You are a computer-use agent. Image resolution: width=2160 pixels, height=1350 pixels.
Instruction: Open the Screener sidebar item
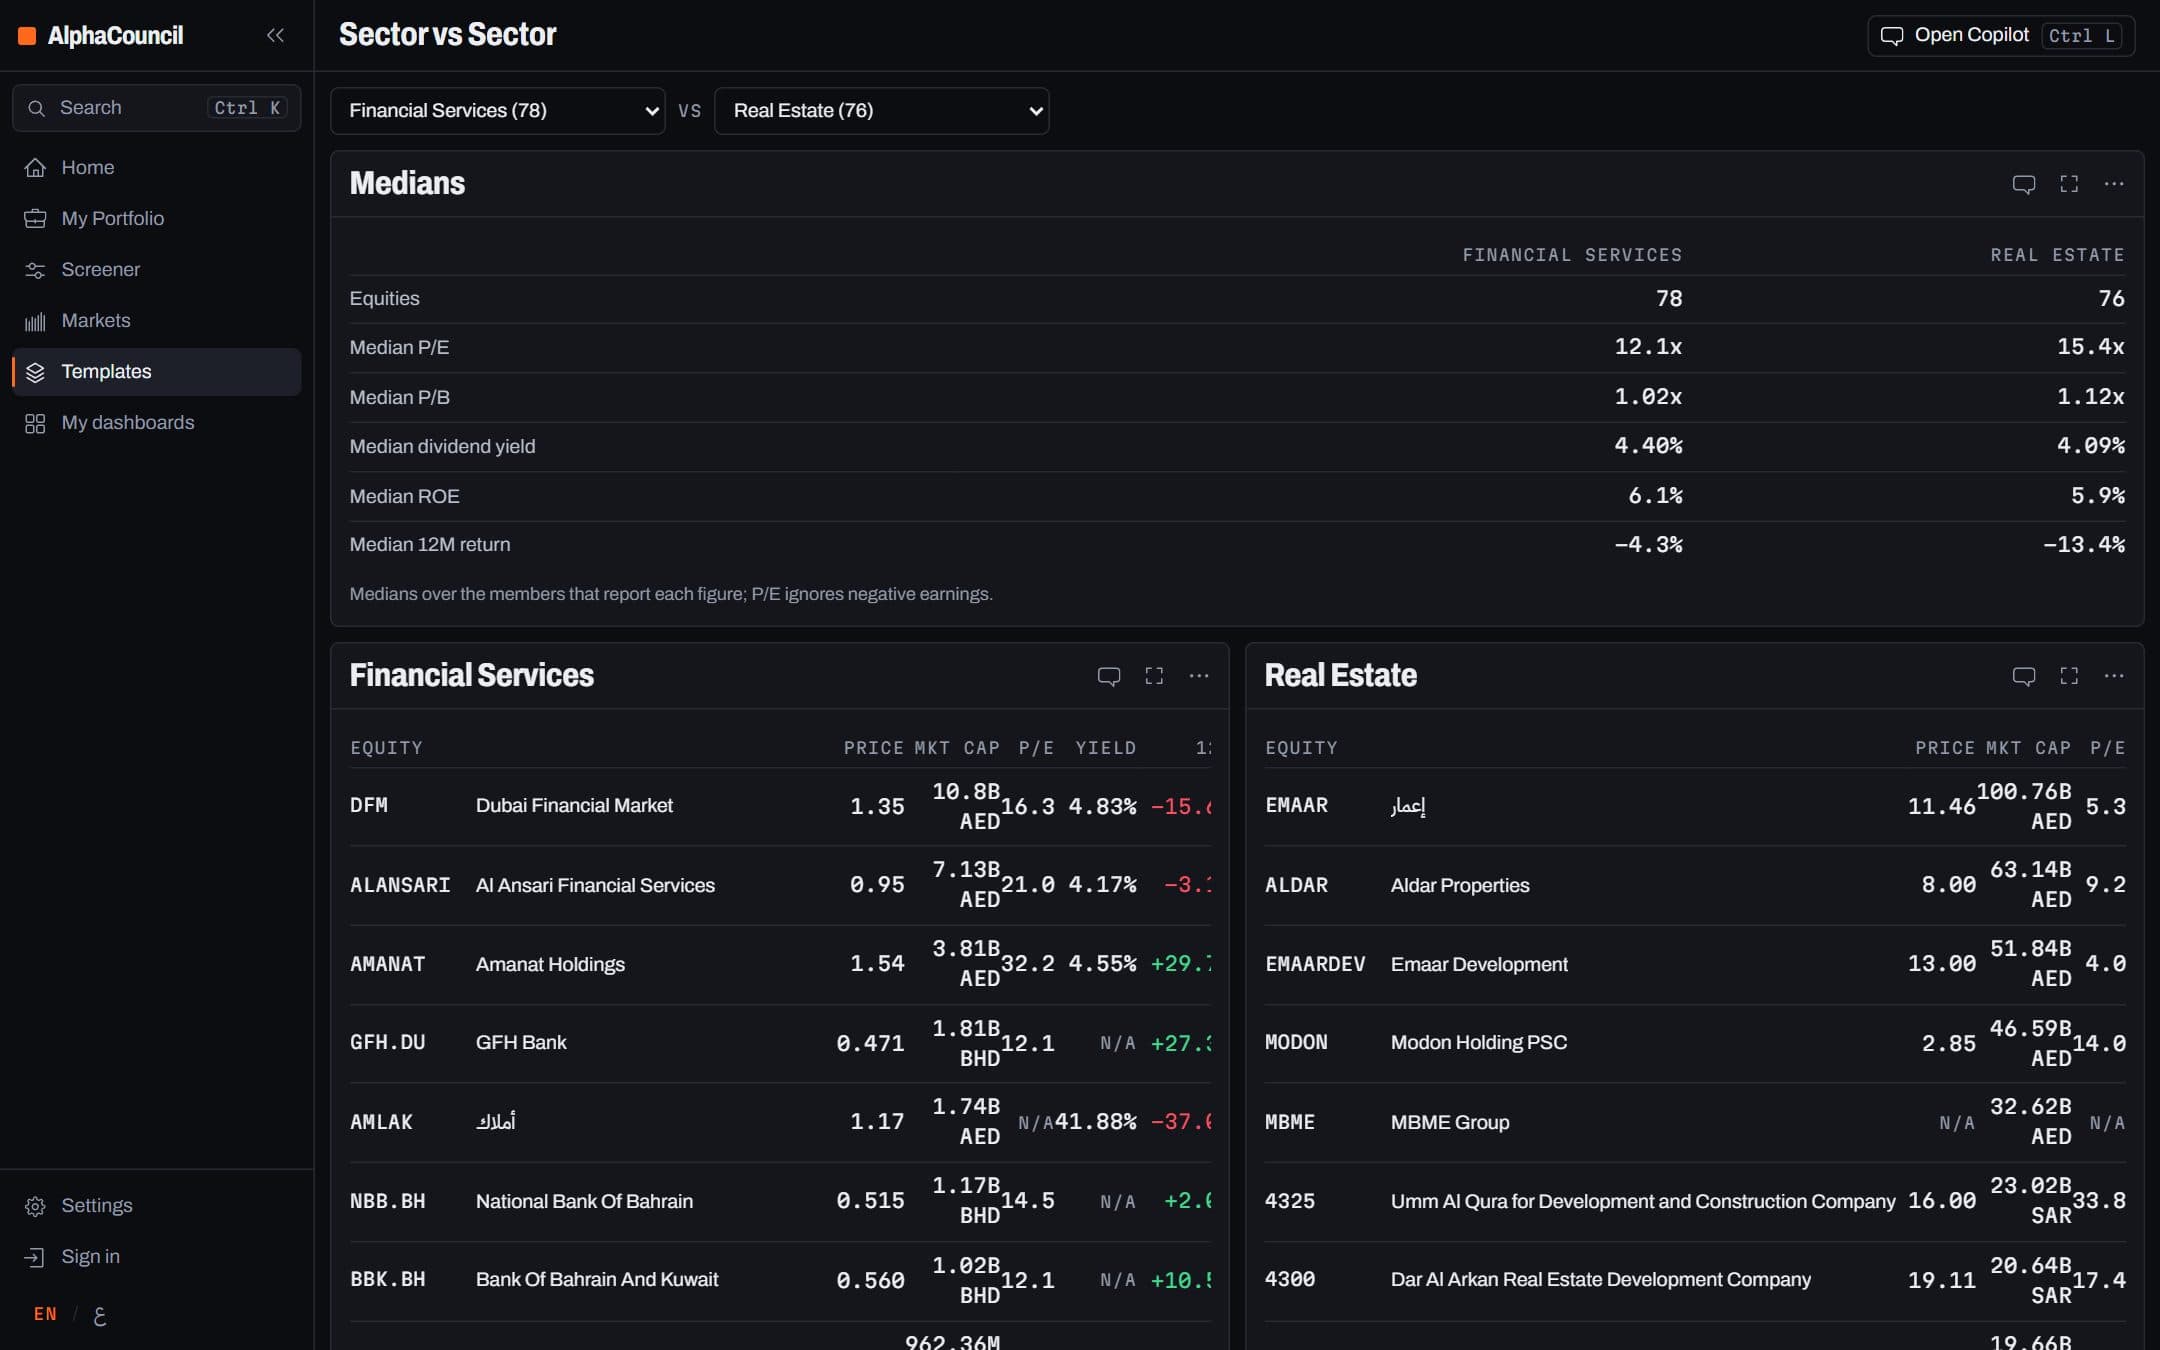point(156,270)
